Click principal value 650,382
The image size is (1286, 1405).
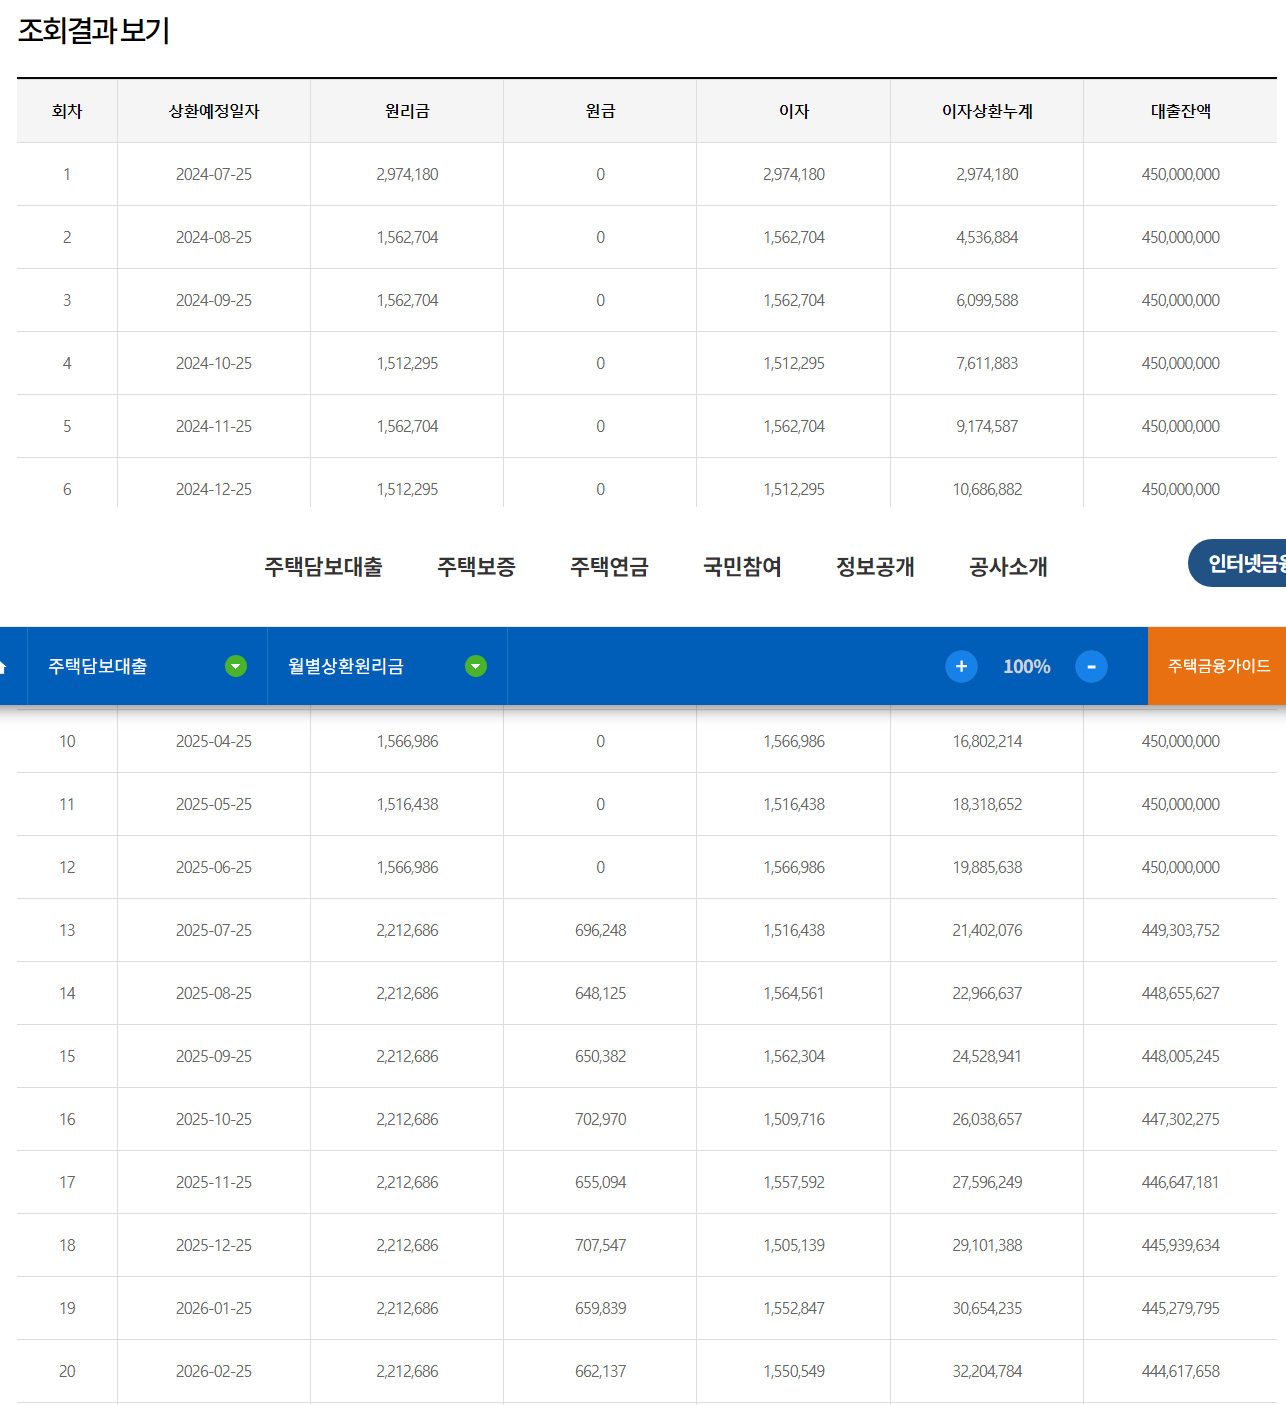click(x=600, y=1056)
